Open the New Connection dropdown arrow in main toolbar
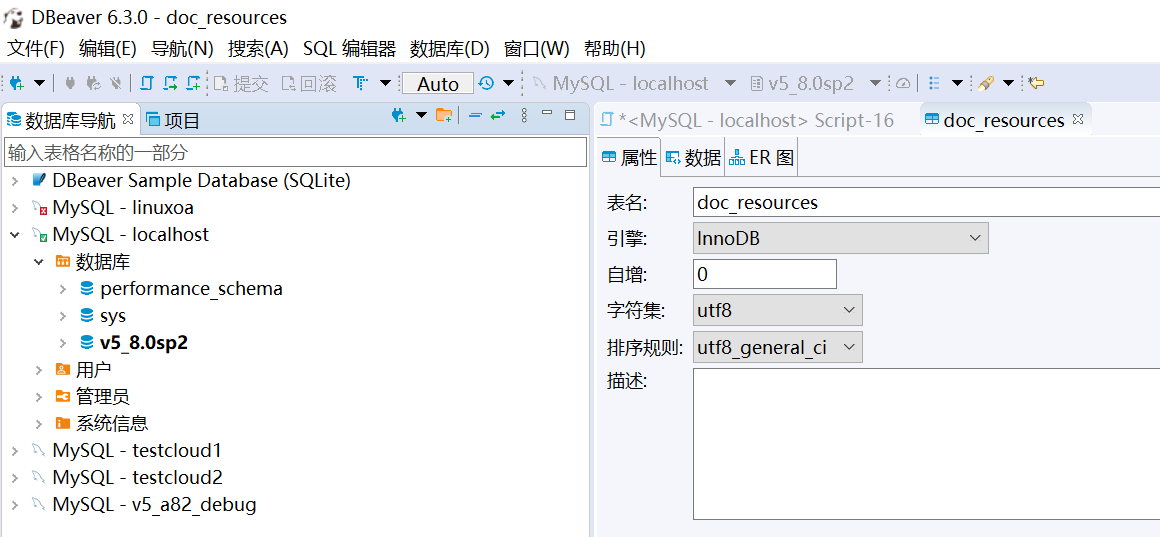 click(40, 84)
